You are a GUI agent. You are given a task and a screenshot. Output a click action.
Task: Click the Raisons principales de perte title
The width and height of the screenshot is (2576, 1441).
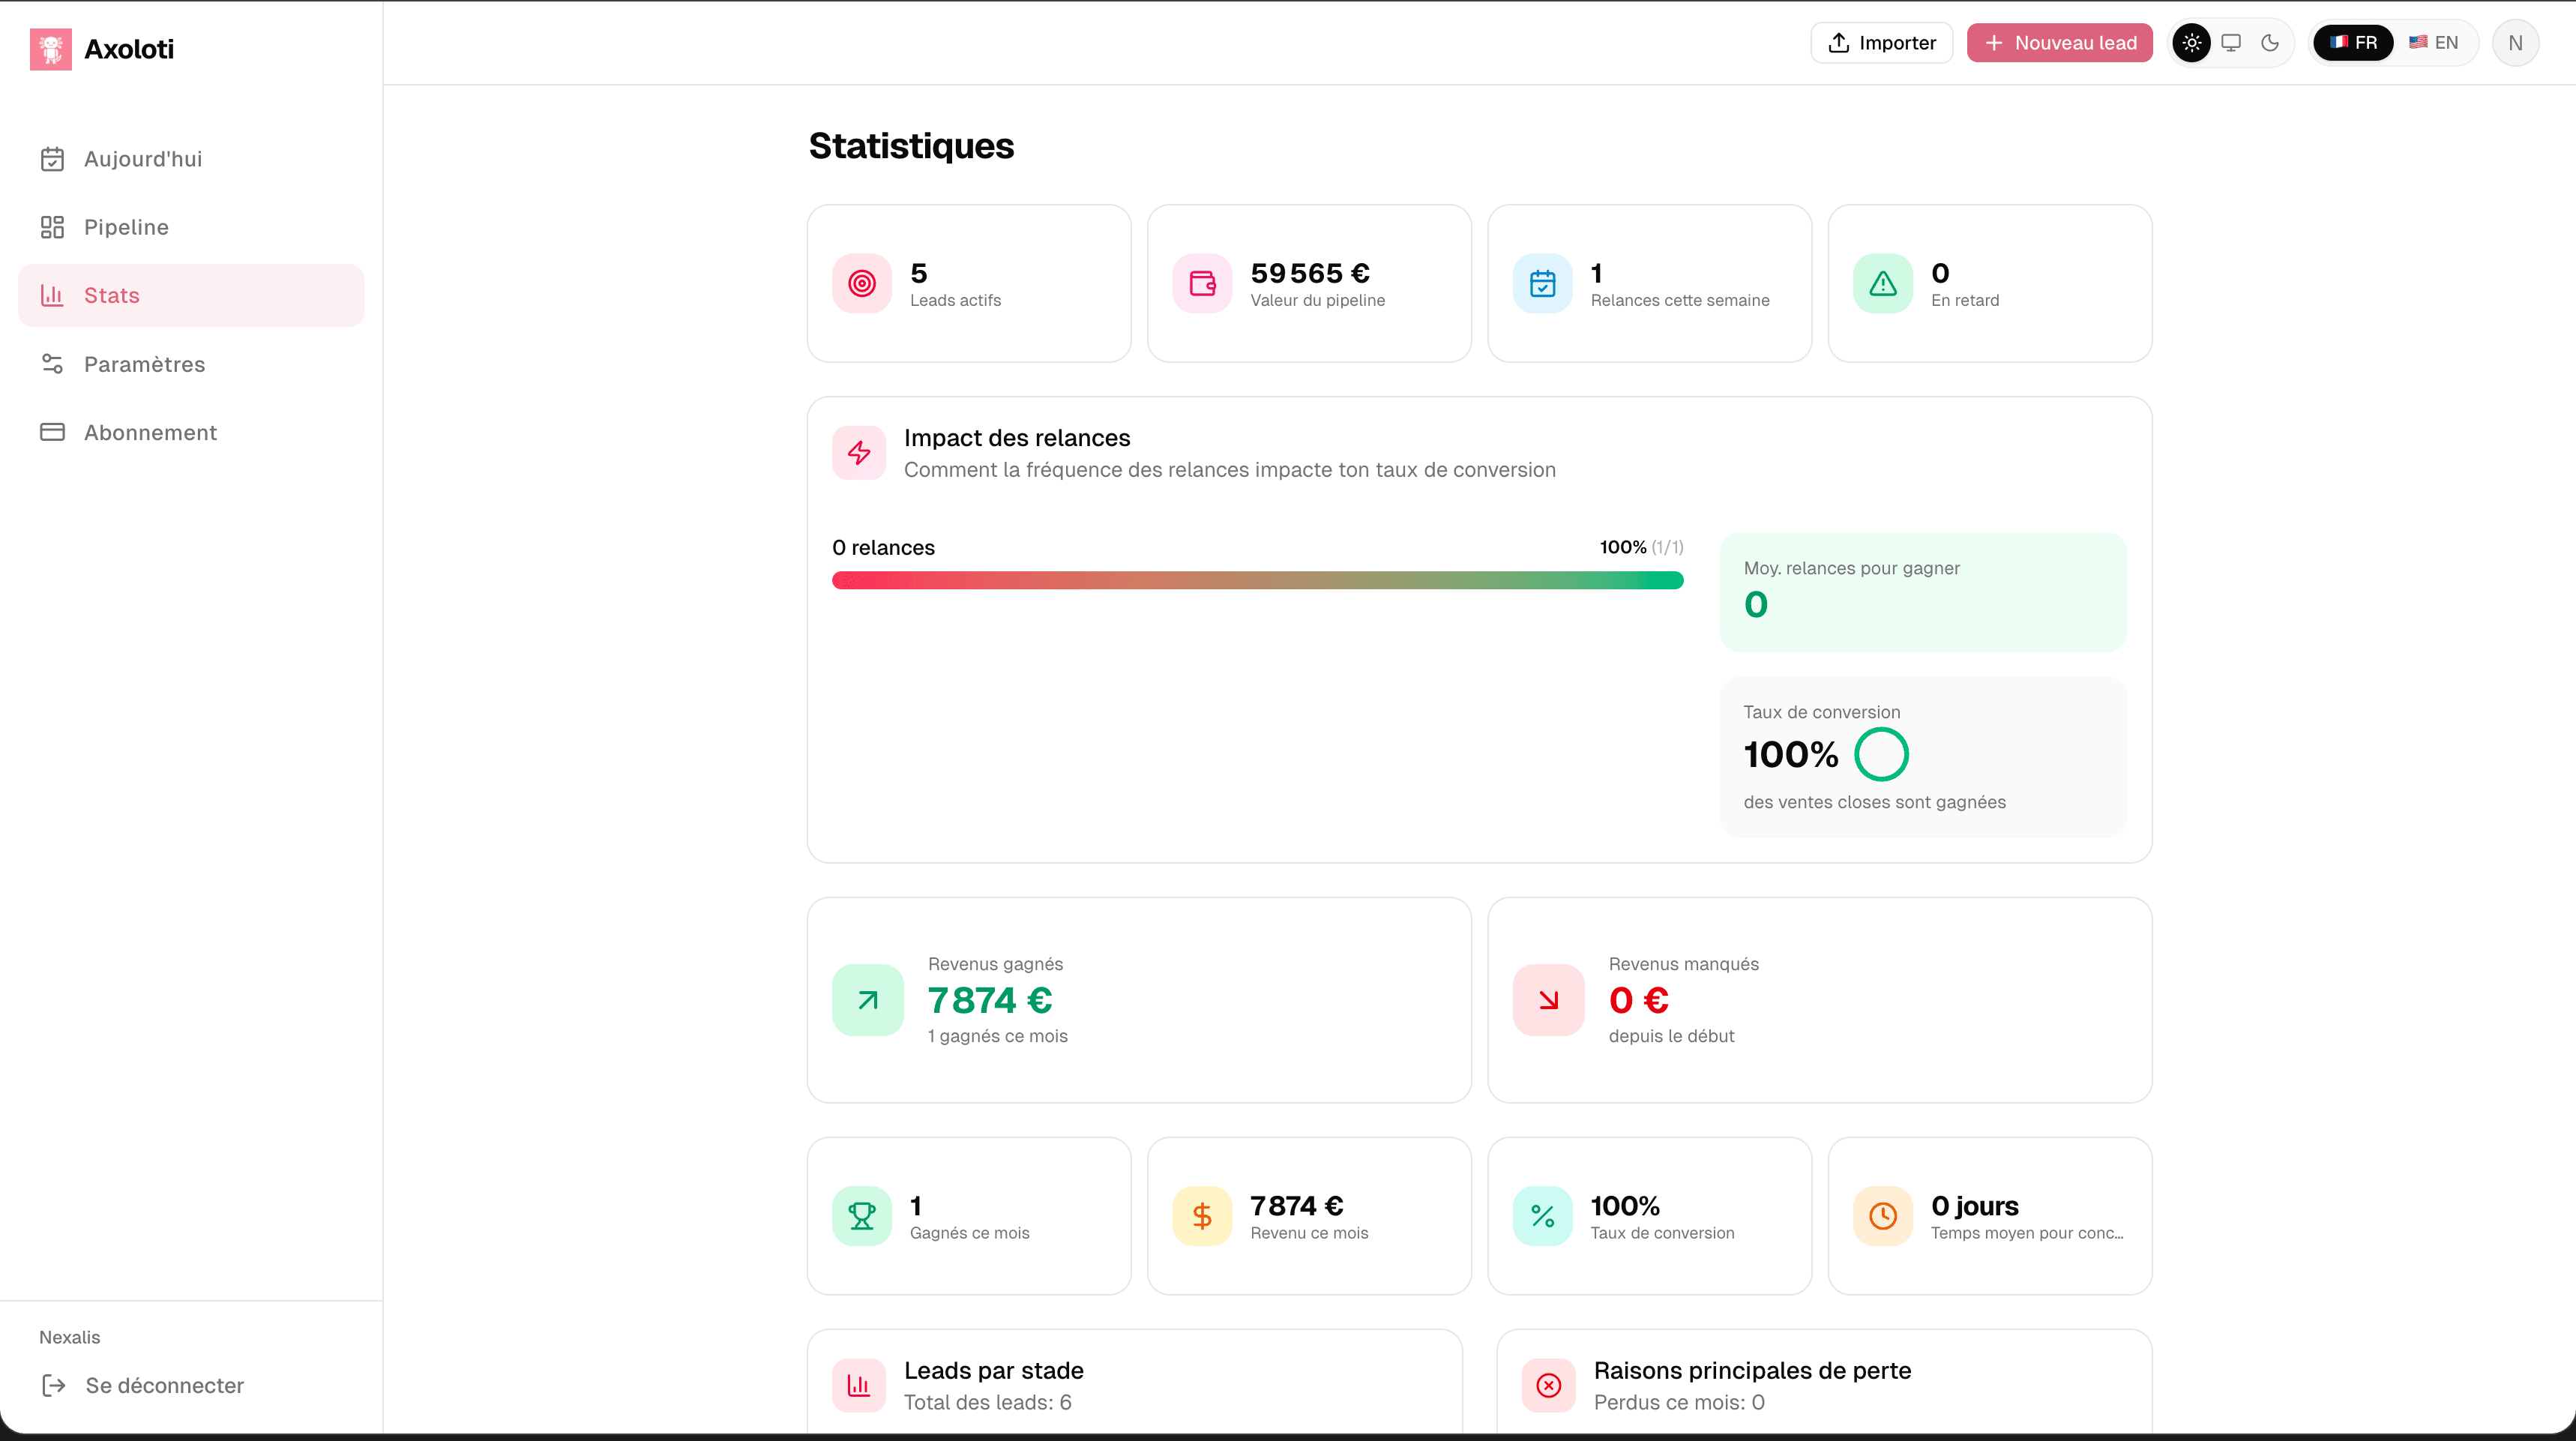[1752, 1370]
